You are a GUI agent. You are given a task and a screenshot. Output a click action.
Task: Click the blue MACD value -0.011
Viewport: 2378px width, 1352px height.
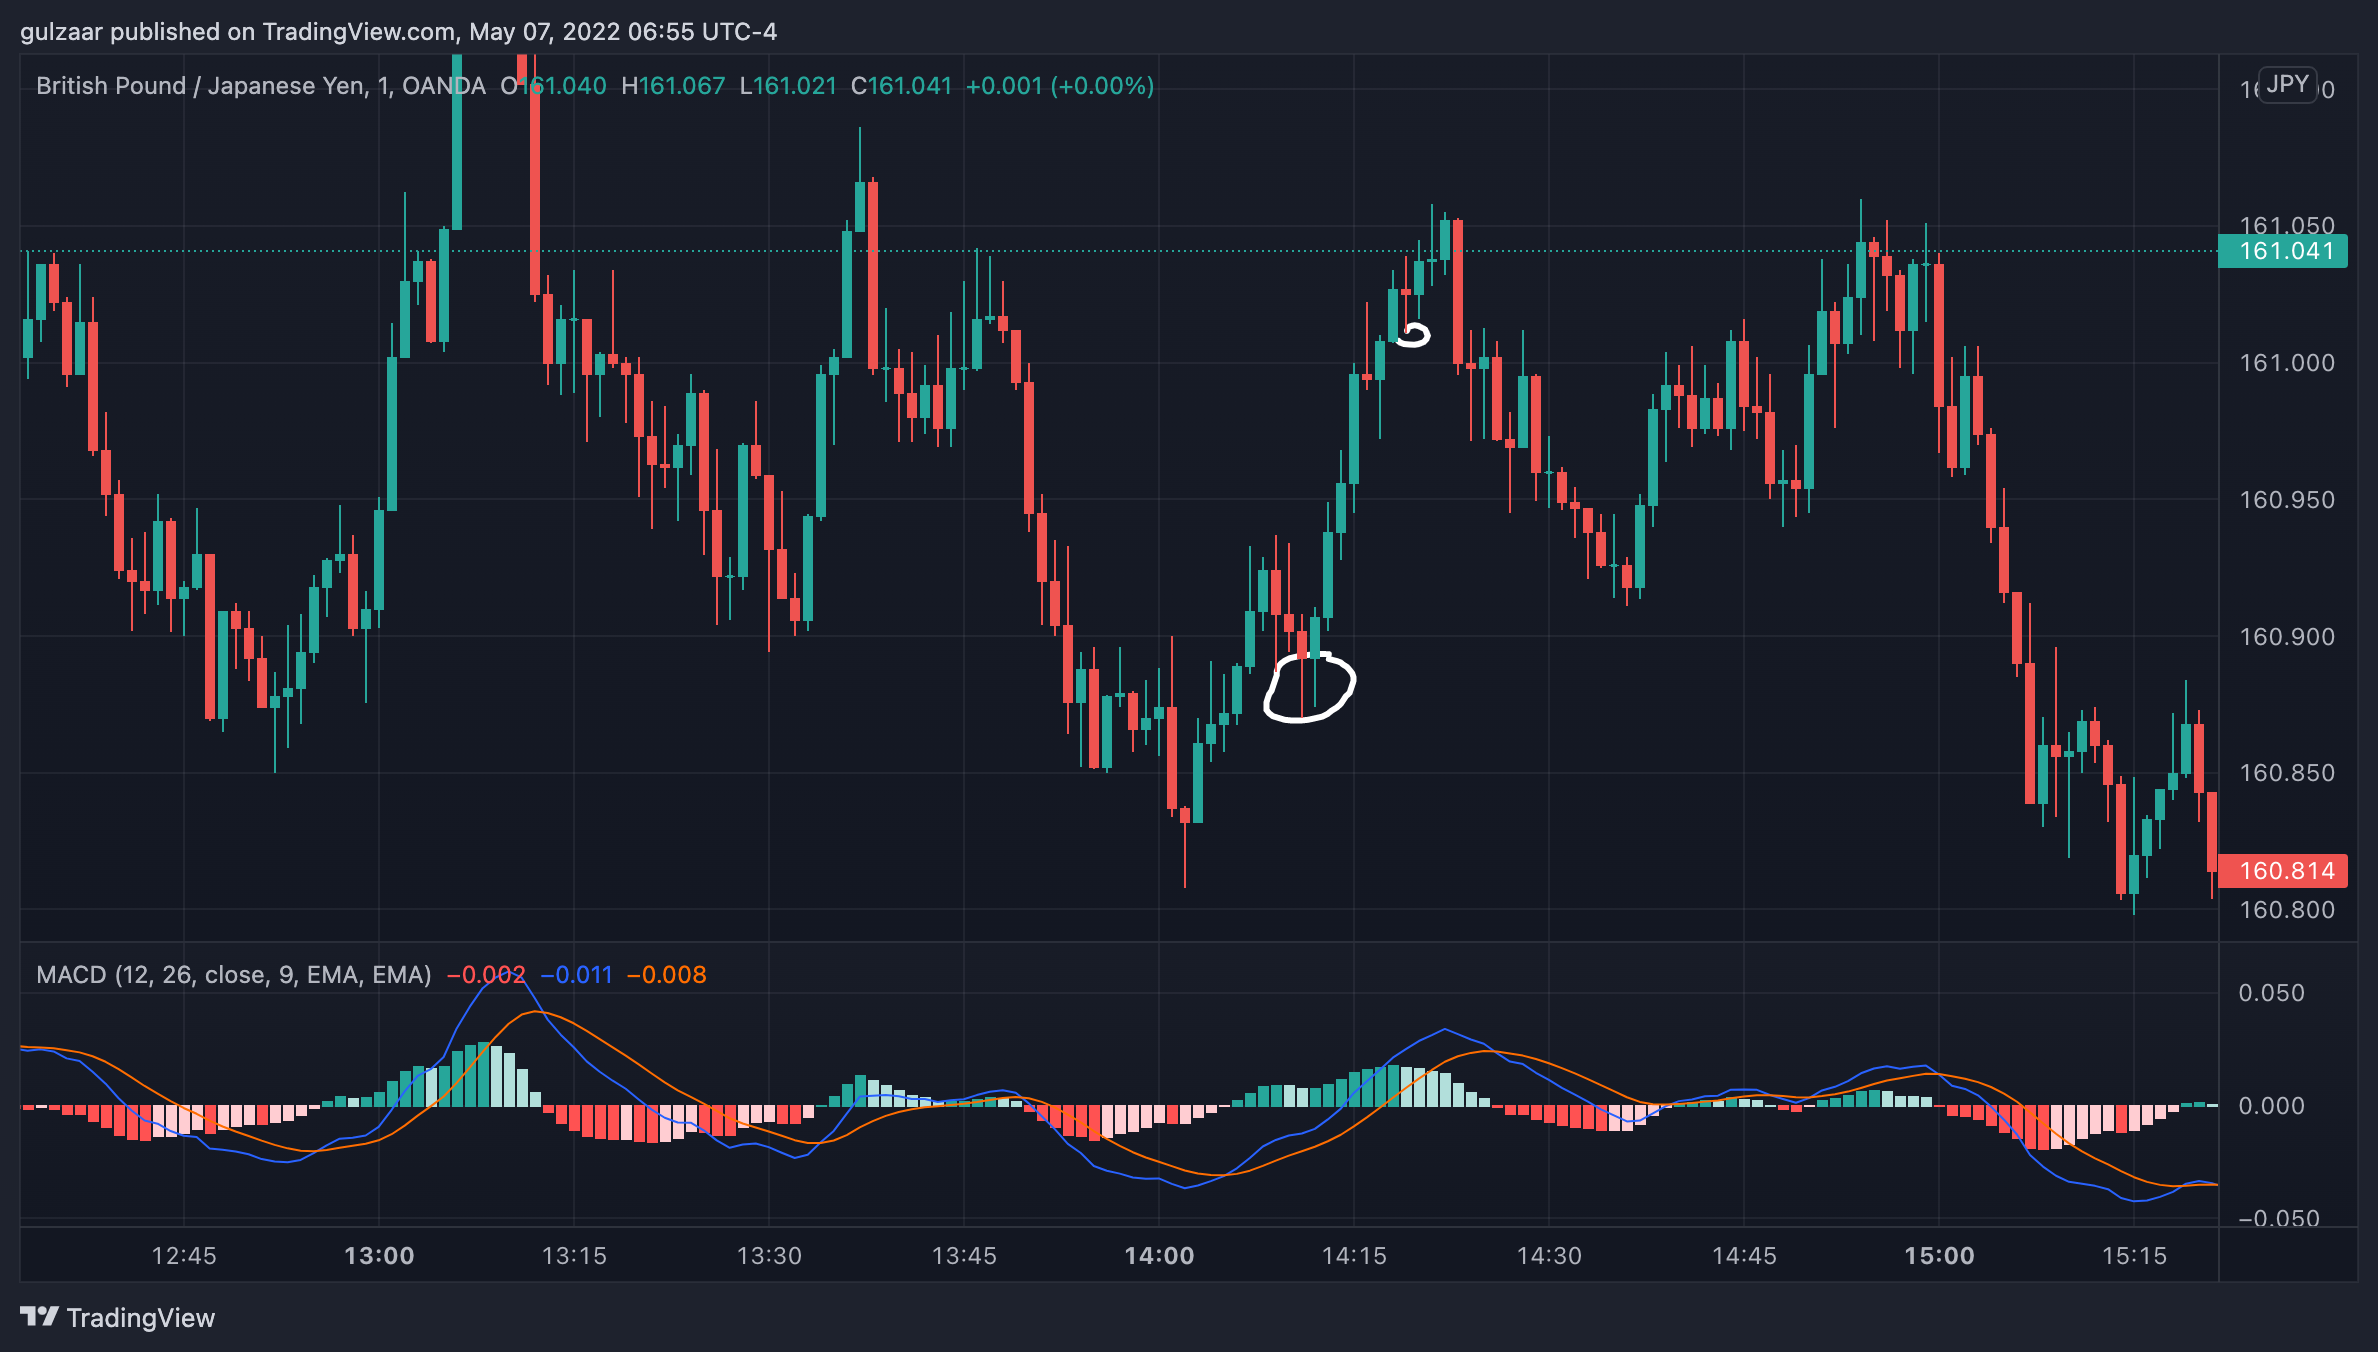577,975
